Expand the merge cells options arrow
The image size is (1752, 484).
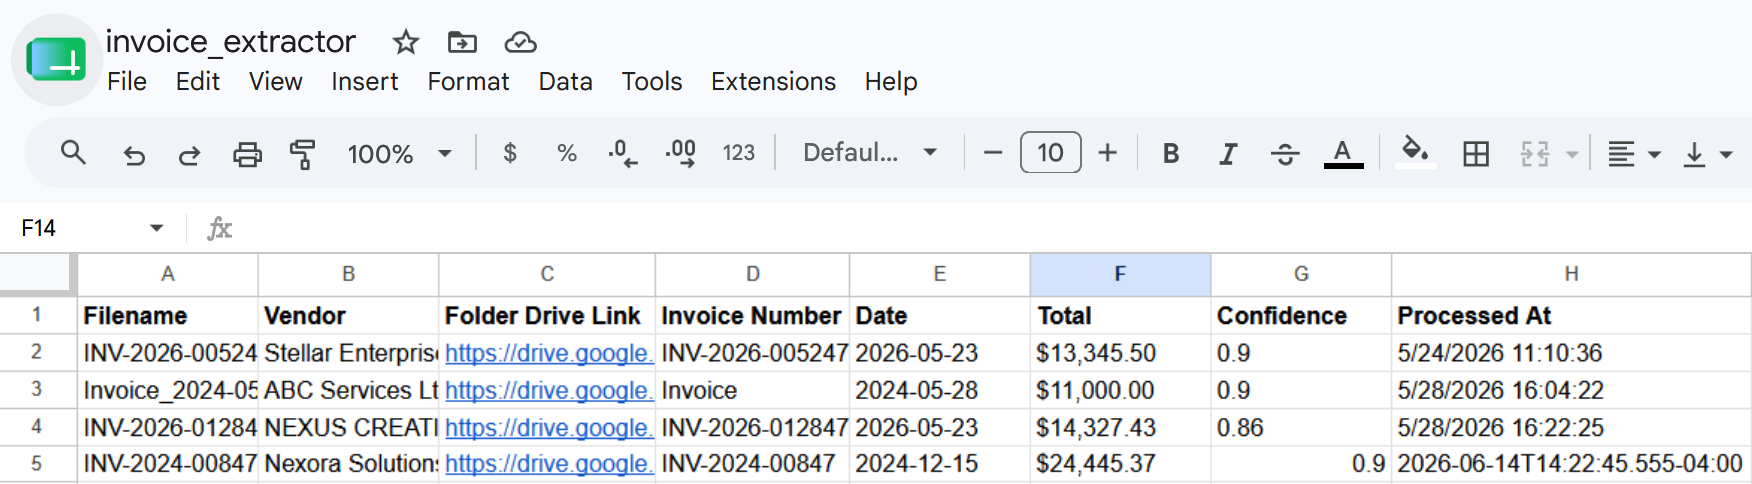(1571, 154)
